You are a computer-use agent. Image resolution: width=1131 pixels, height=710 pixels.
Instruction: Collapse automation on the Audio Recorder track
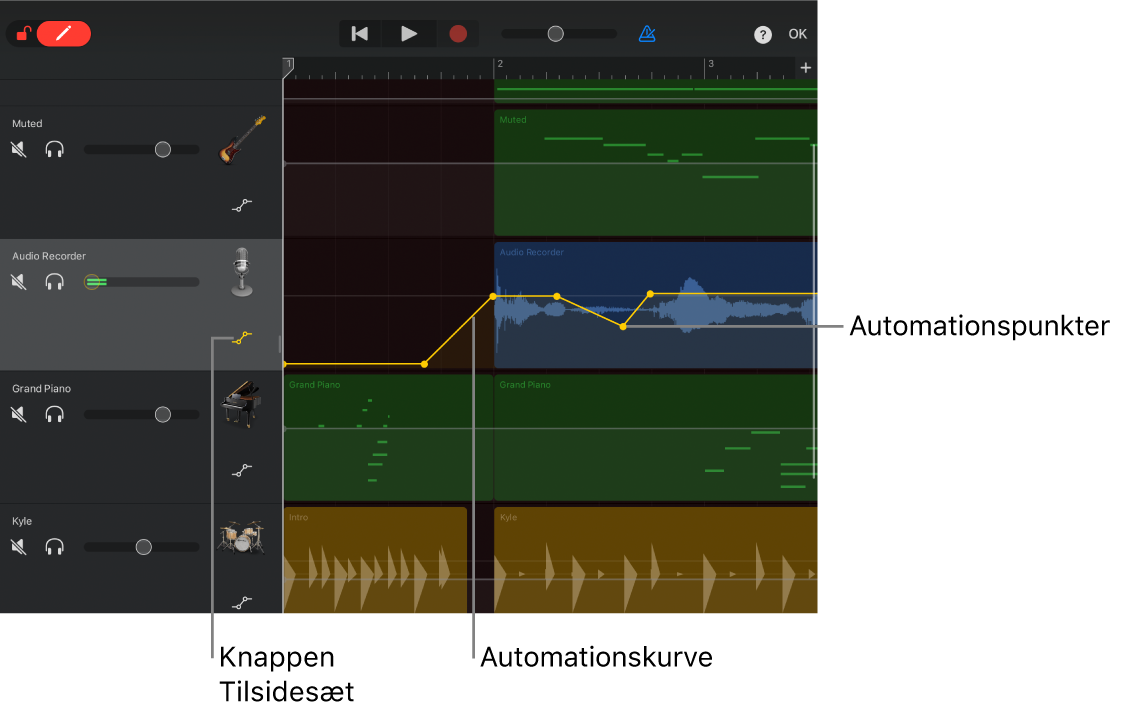[241, 338]
